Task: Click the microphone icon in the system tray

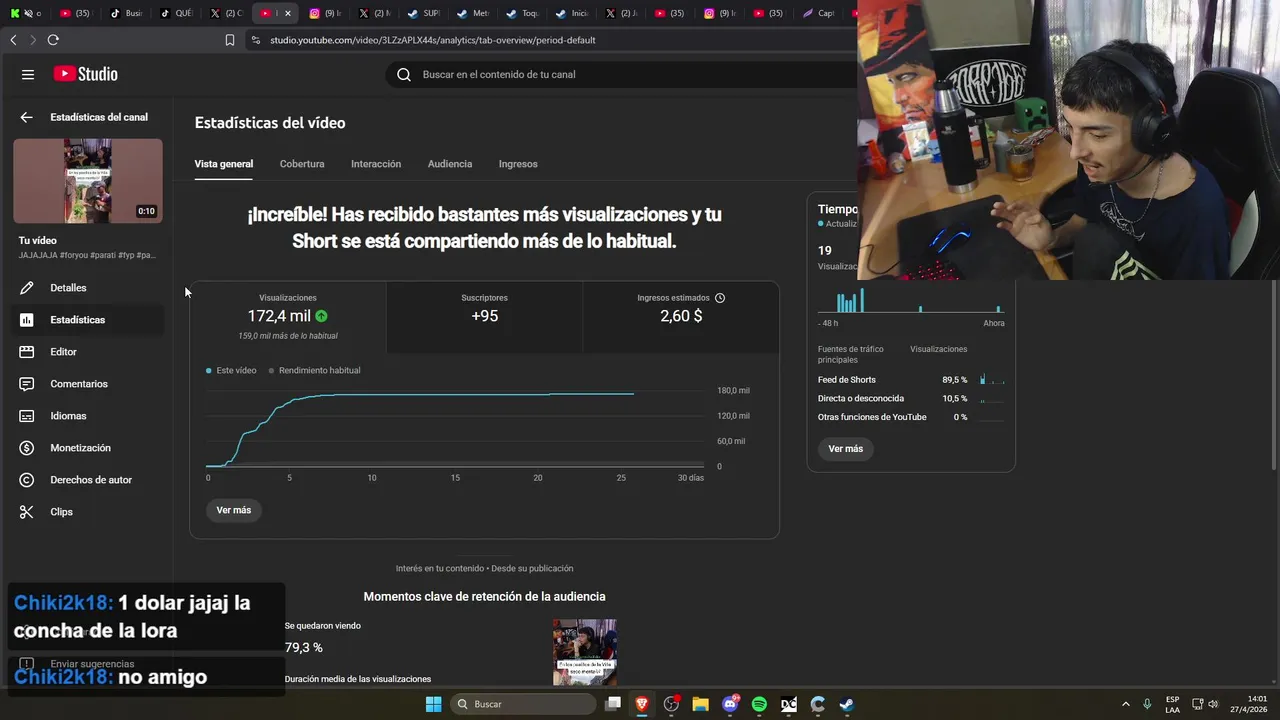Action: coord(1147,704)
